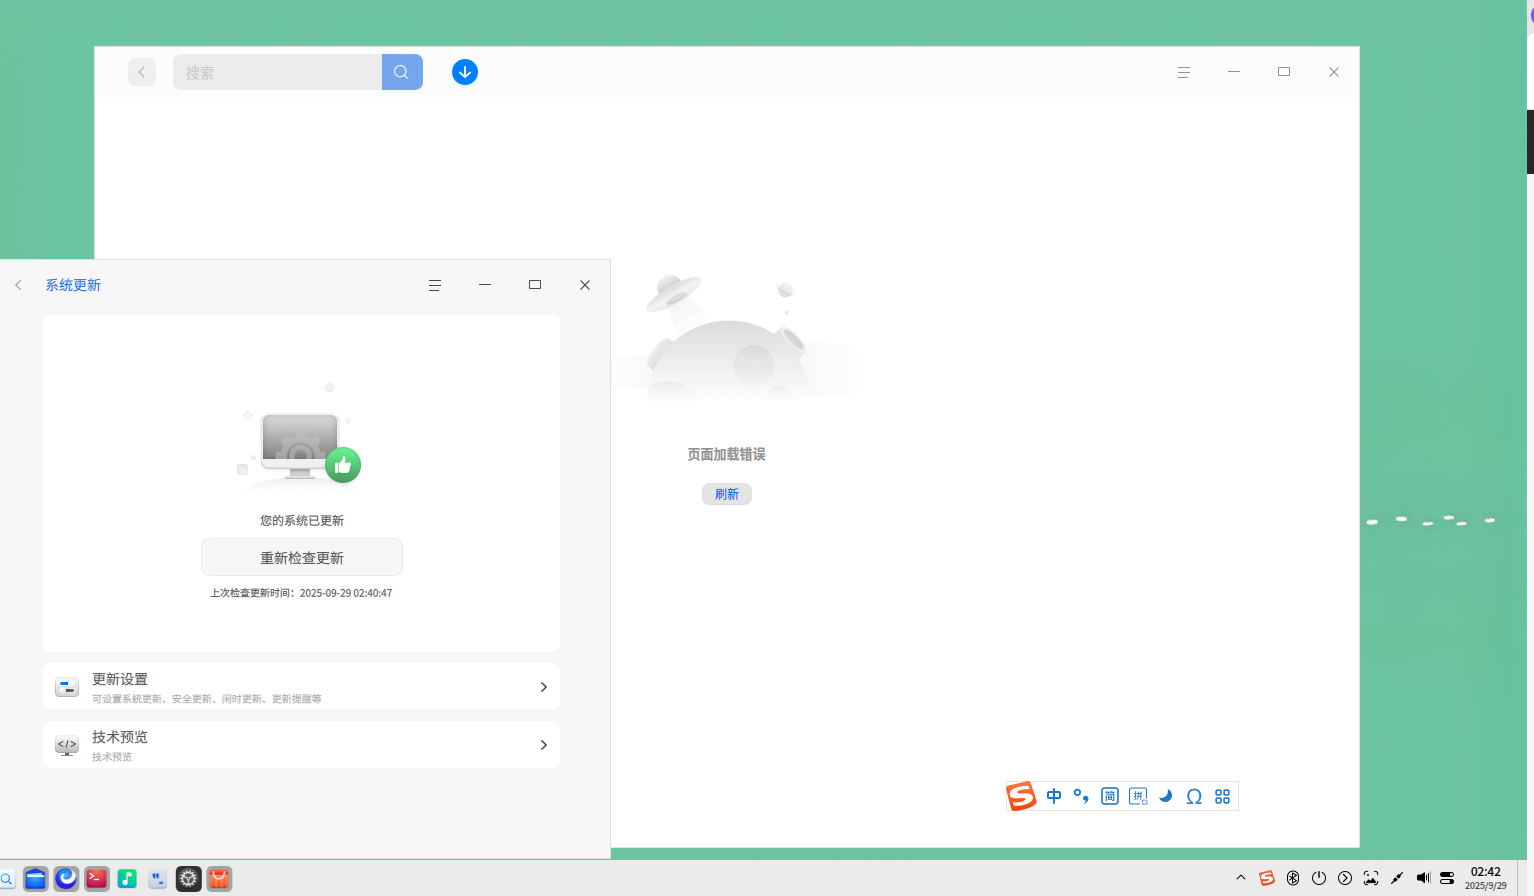Click the 重新检查更新 button
This screenshot has width=1534, height=896.
(302, 557)
